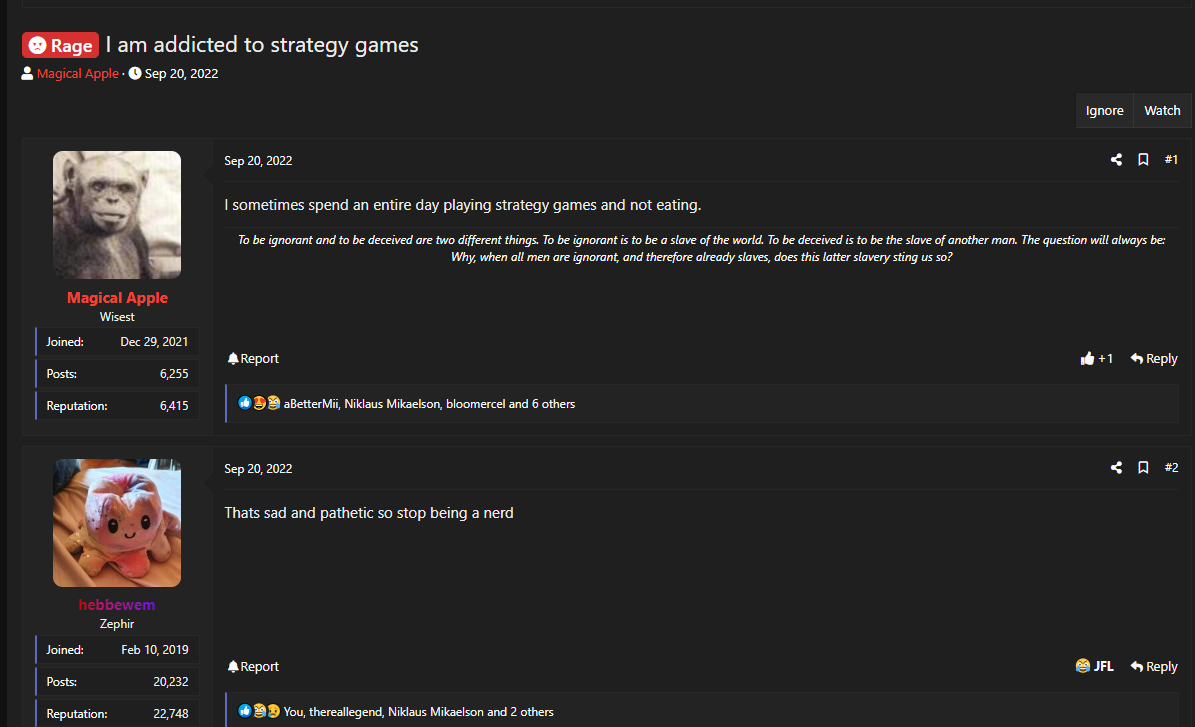Click reaction emoji icons on post #2
Viewport: 1195px width, 727px height.
pos(259,711)
